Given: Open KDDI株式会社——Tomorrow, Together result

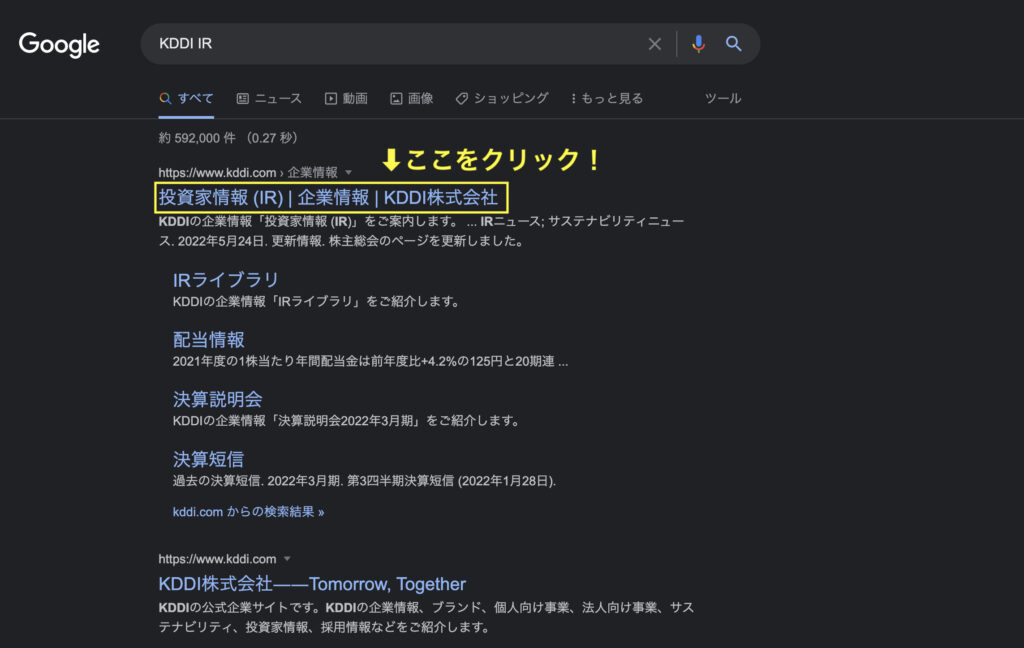Looking at the screenshot, I should click(x=312, y=583).
